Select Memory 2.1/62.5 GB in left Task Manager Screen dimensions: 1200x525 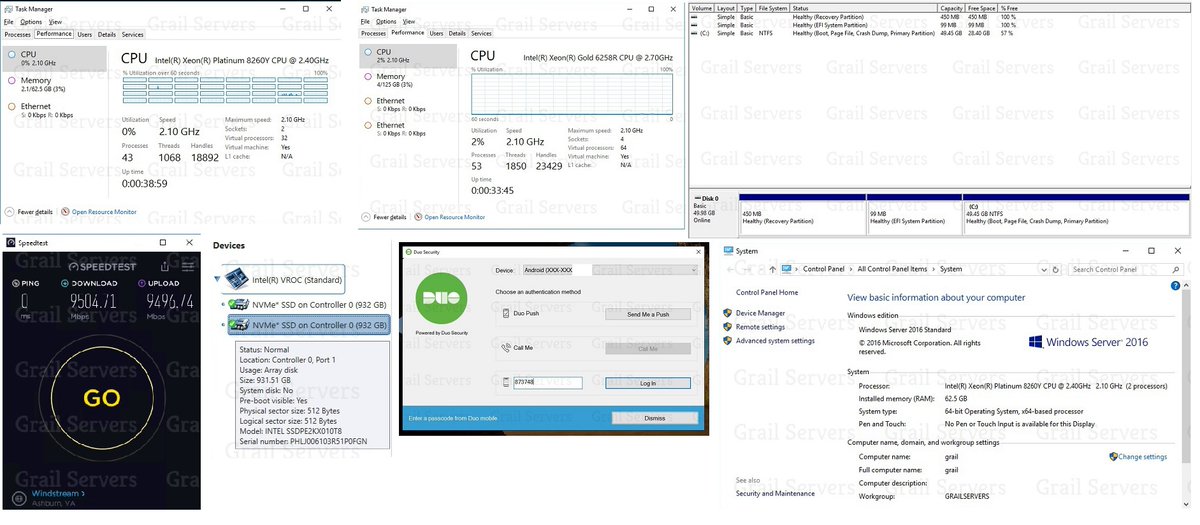pyautogui.click(x=52, y=84)
